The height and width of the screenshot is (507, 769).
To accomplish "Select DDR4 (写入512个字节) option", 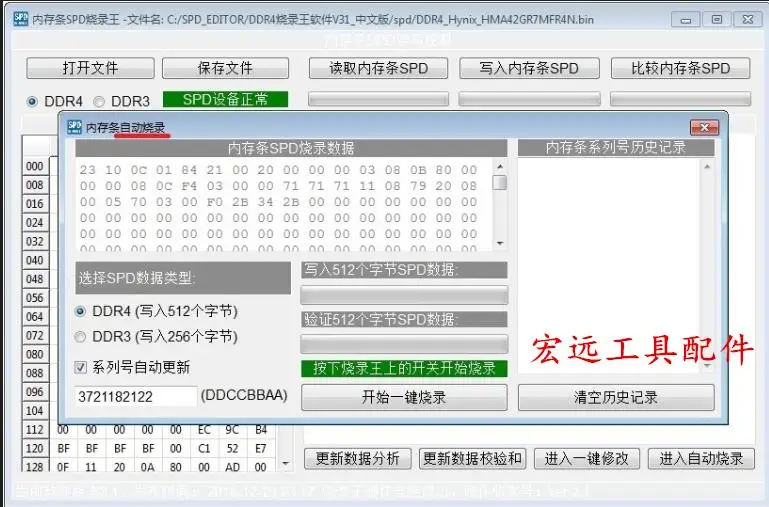I will pyautogui.click(x=80, y=311).
